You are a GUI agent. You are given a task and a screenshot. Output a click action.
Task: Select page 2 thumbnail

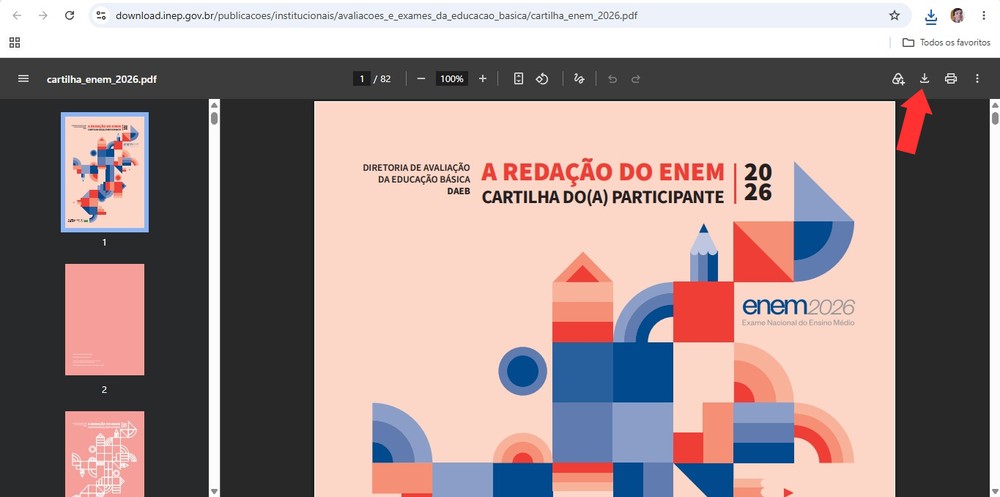(x=105, y=320)
